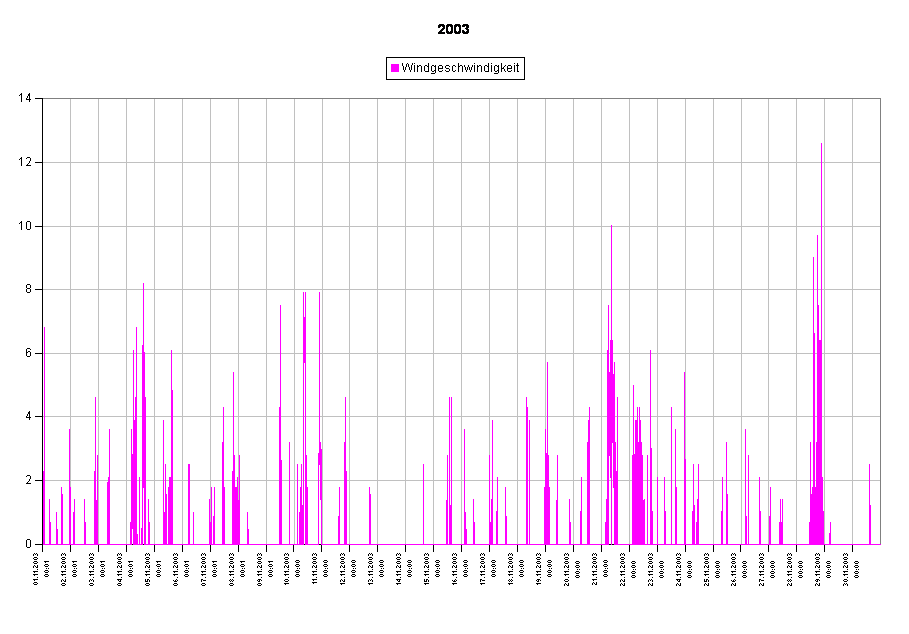Click the magenta Windgeschwindigkeit legend swatch

click(x=395, y=68)
